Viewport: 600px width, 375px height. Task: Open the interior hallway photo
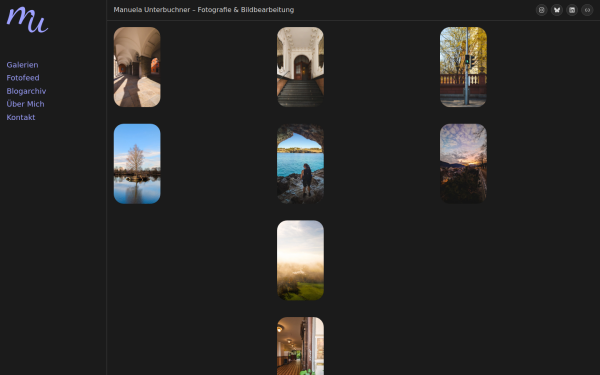pyautogui.click(x=300, y=346)
